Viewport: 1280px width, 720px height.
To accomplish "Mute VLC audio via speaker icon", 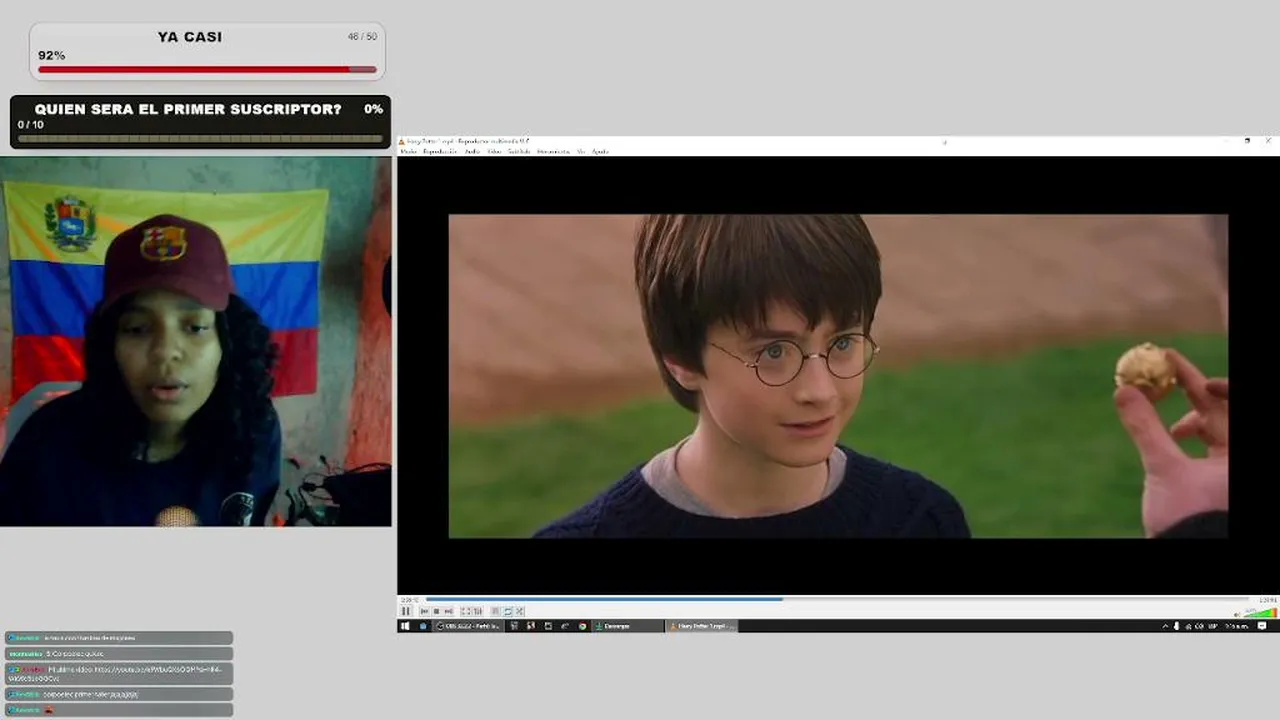I will pos(1238,613).
